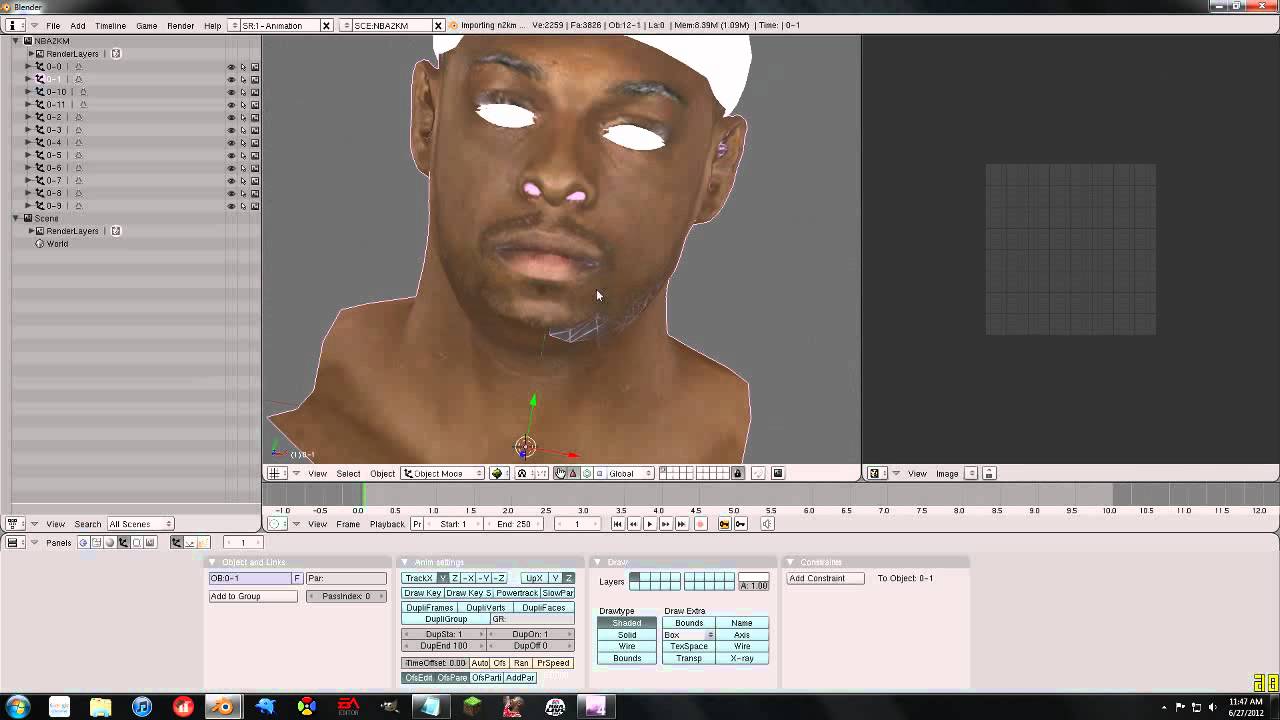Open the Box bounds type dropdown

tap(688, 635)
